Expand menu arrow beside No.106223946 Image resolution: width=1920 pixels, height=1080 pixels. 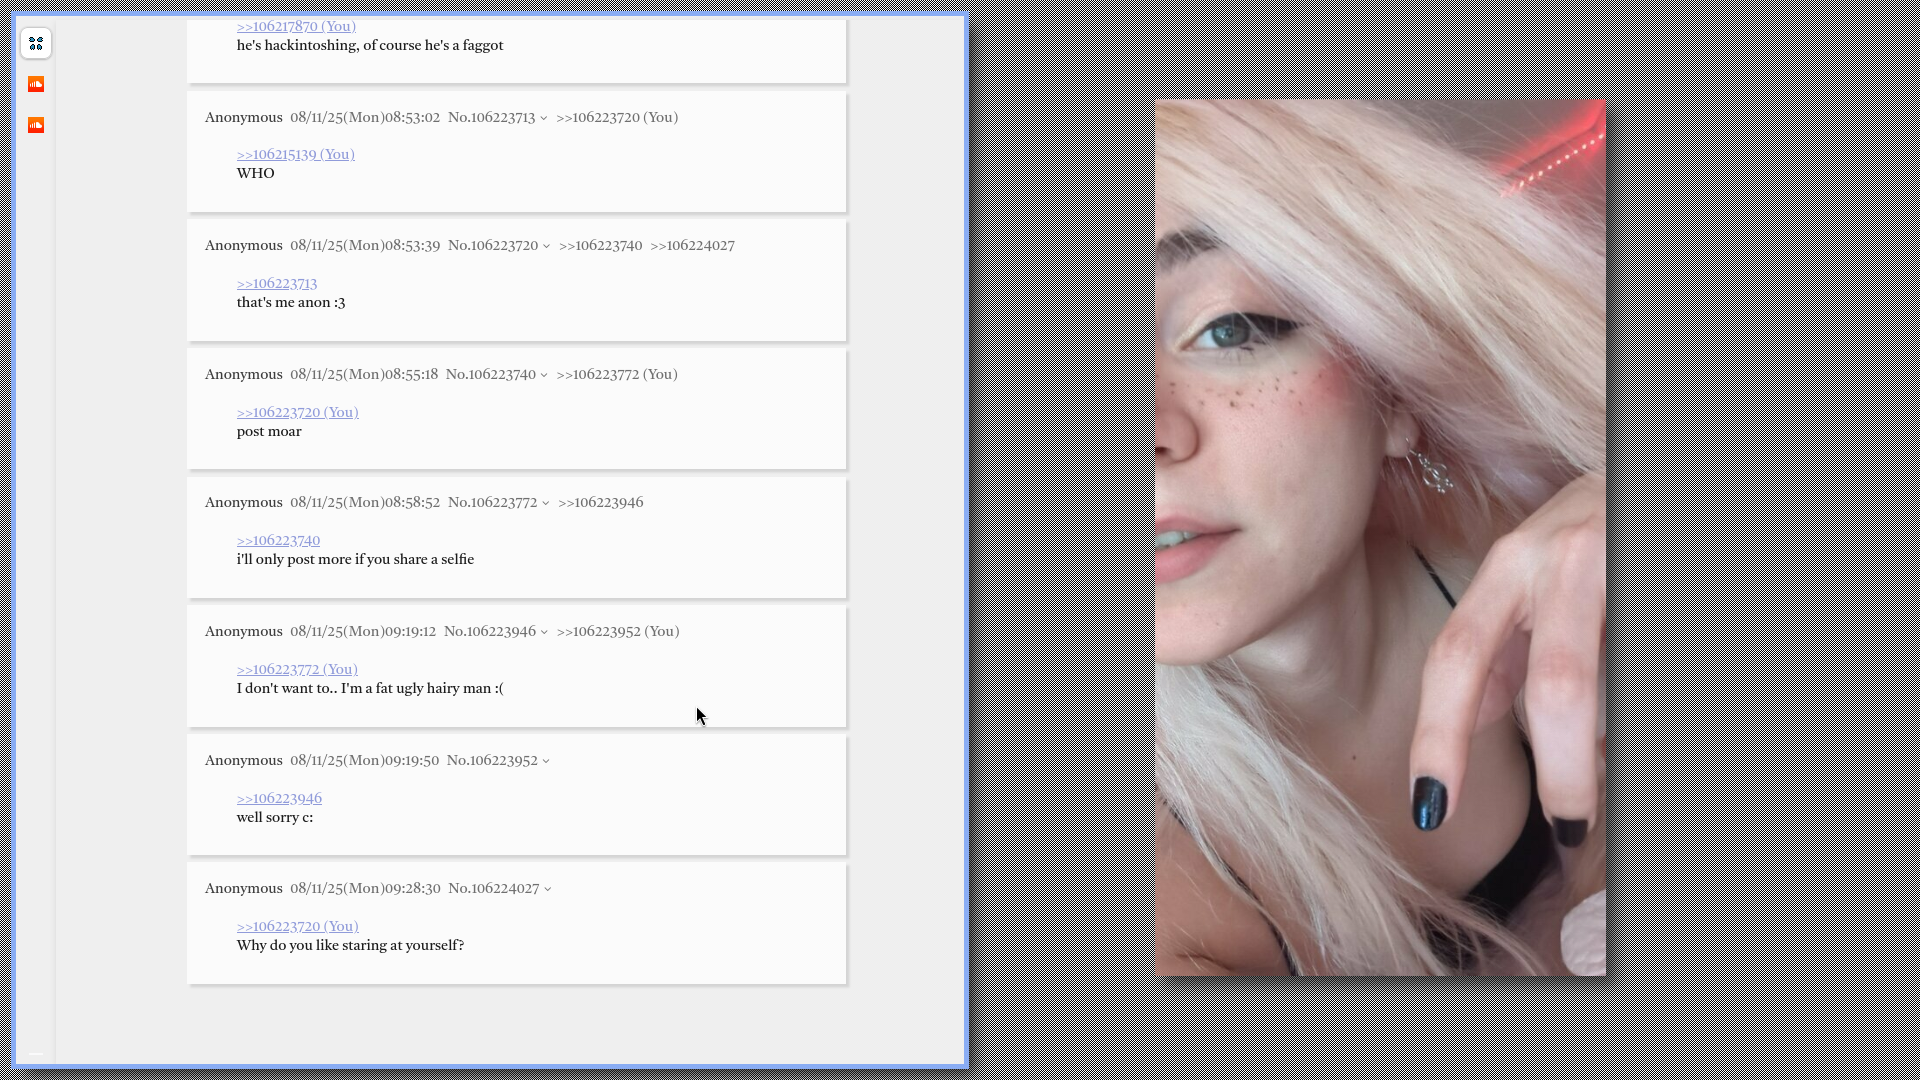pos(544,632)
